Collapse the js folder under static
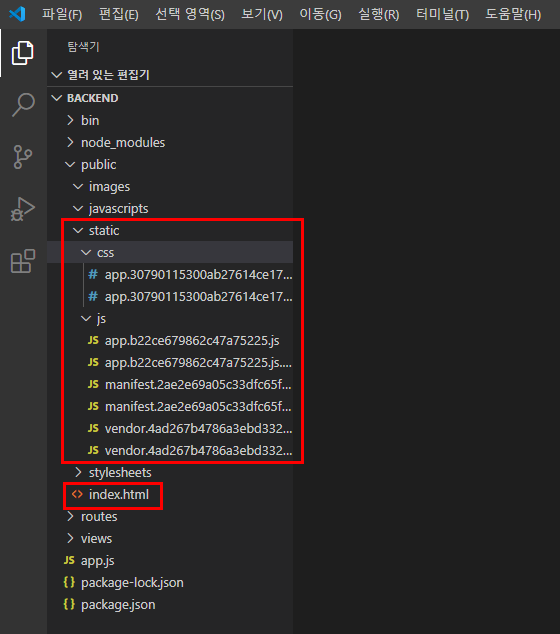This screenshot has width=560, height=634. (x=170, y=319)
